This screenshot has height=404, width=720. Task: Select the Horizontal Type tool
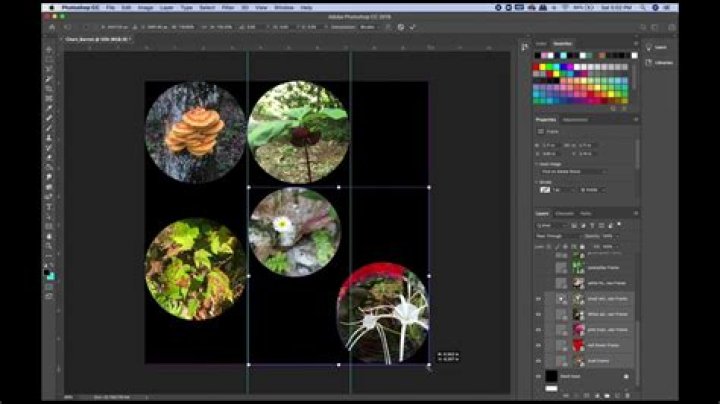(x=49, y=207)
